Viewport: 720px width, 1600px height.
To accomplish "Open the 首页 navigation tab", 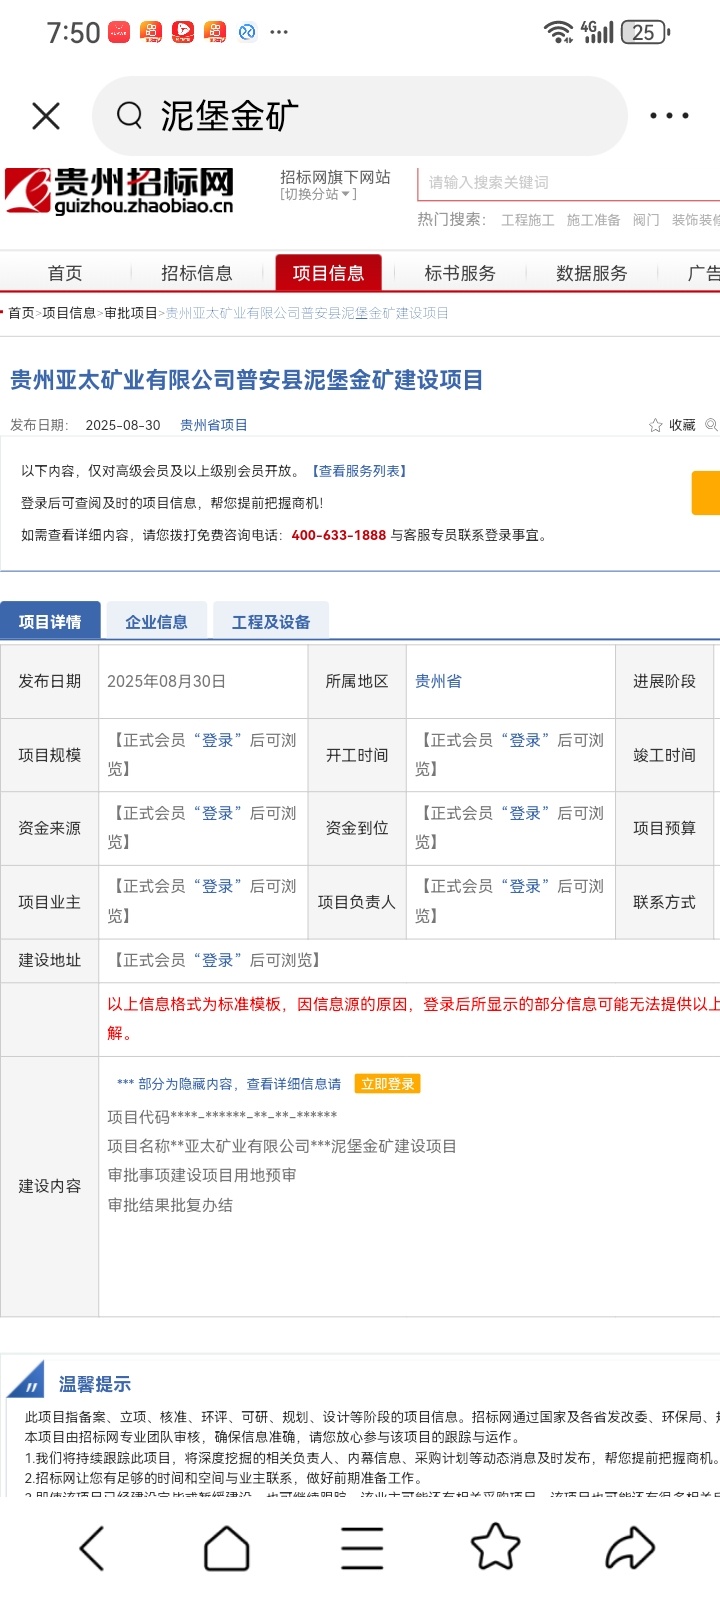I will click(x=65, y=273).
